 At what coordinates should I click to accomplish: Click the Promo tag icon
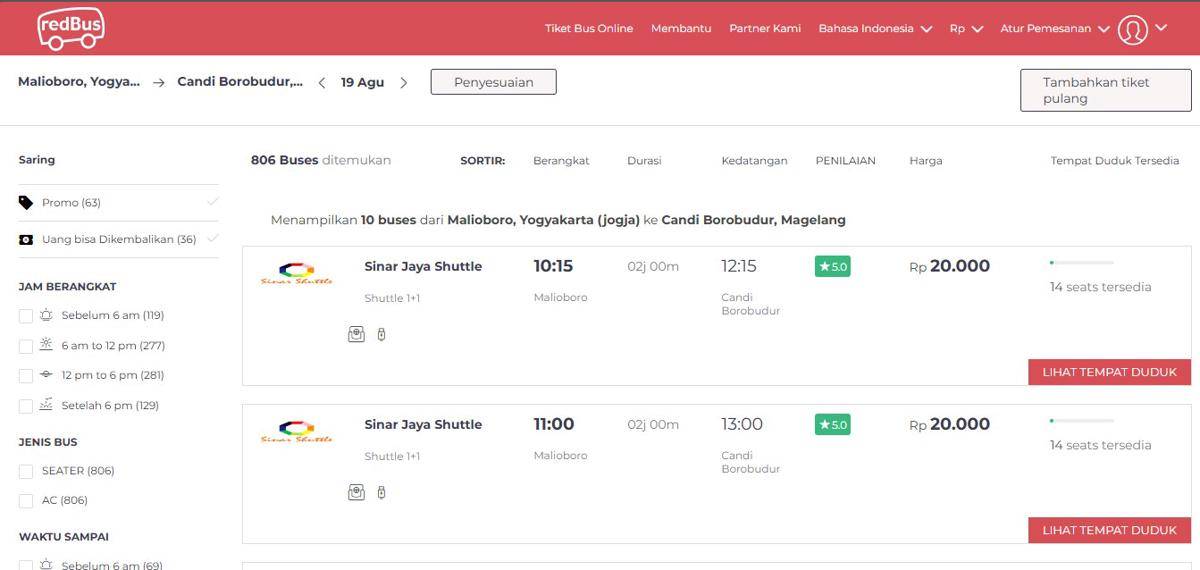point(26,203)
